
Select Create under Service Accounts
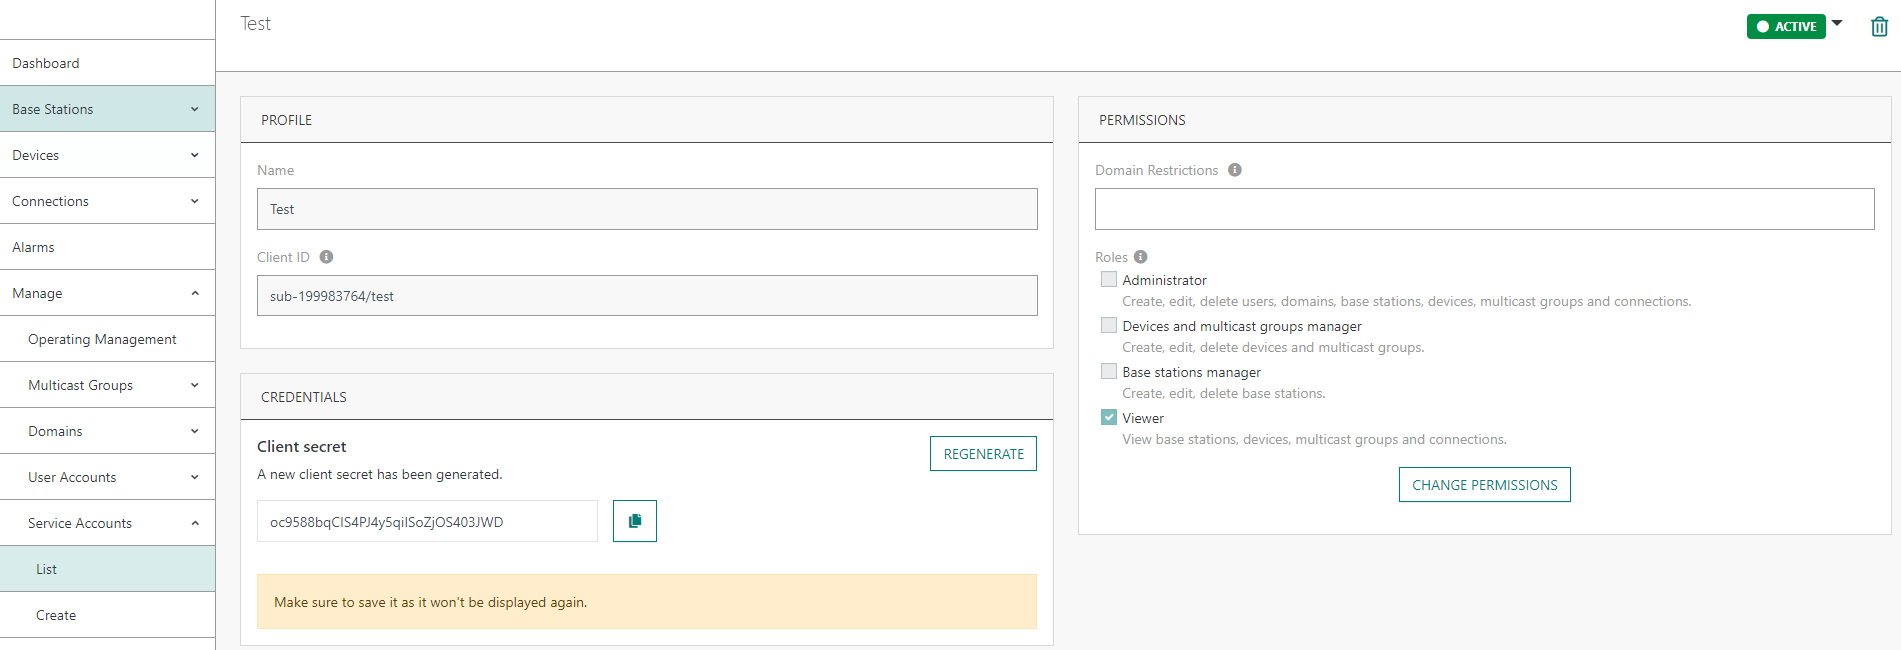(56, 615)
